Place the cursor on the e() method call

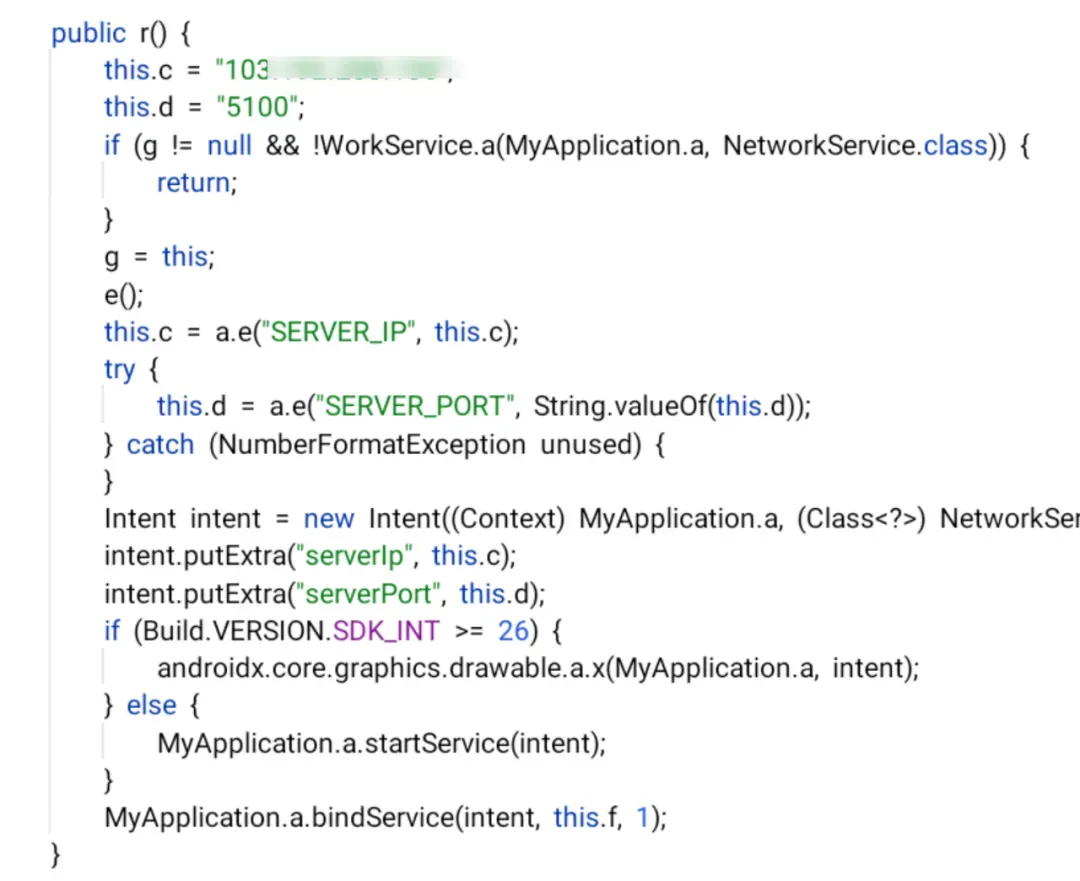pyautogui.click(x=122, y=295)
